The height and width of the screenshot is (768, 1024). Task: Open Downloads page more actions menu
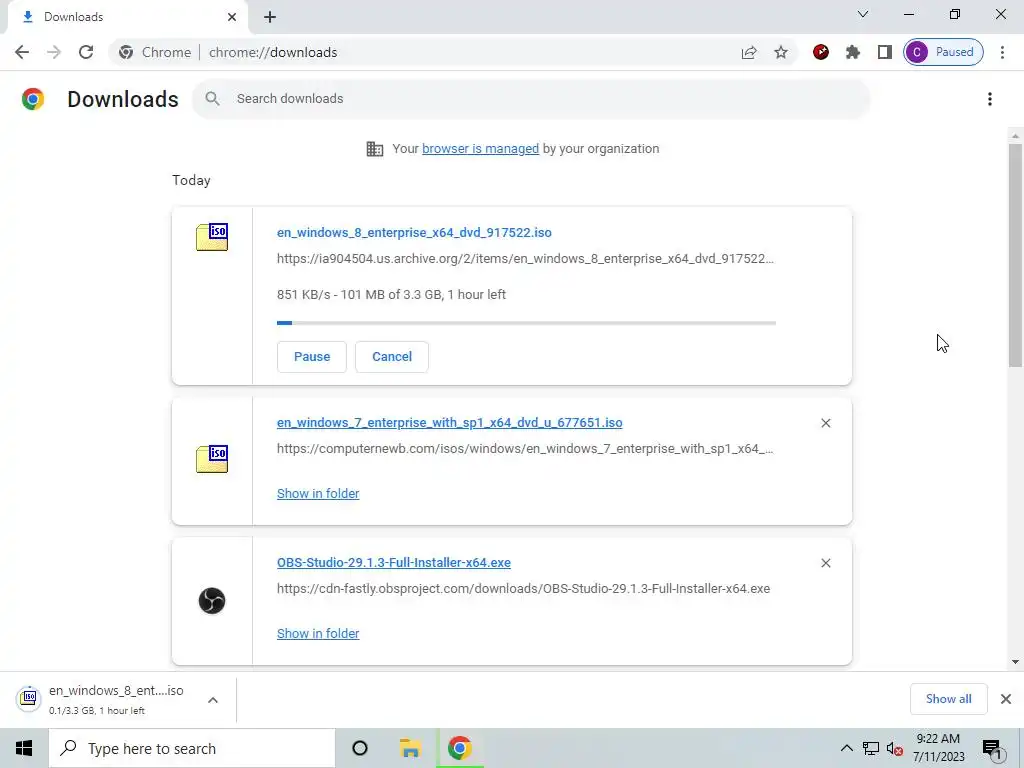tap(990, 99)
